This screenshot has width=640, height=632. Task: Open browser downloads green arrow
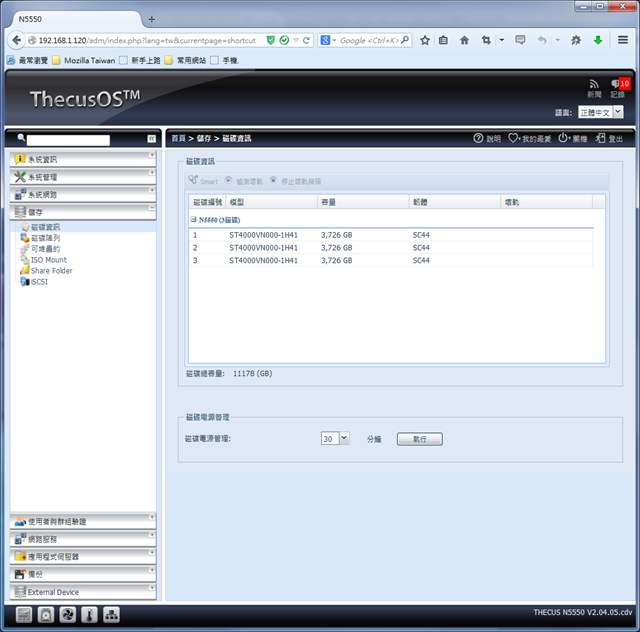pos(598,40)
